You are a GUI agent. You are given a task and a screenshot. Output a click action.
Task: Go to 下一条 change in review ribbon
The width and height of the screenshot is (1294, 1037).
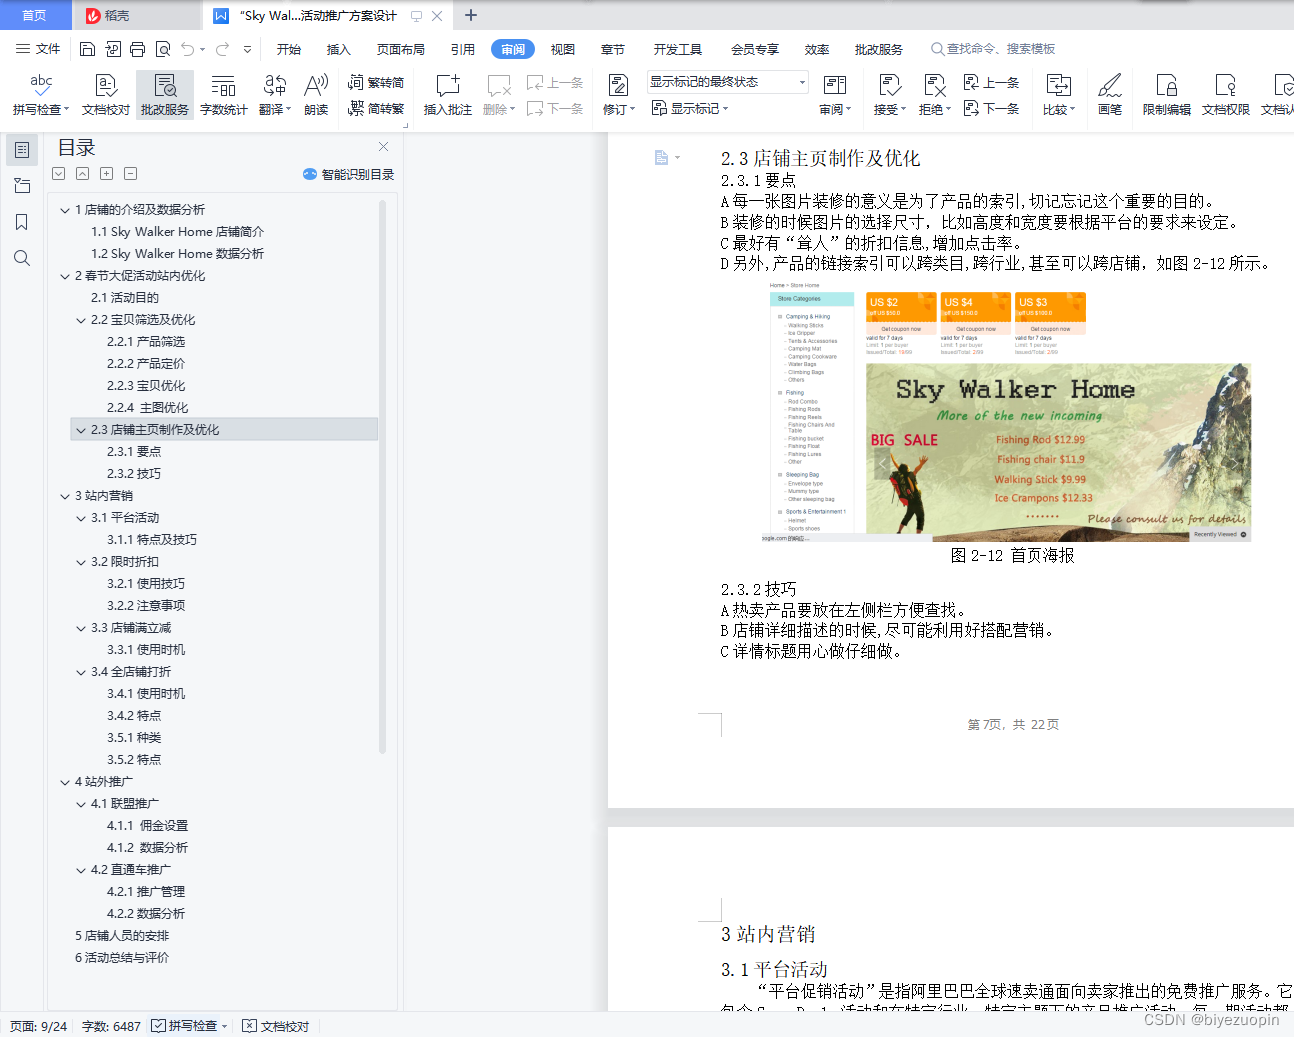pyautogui.click(x=991, y=109)
